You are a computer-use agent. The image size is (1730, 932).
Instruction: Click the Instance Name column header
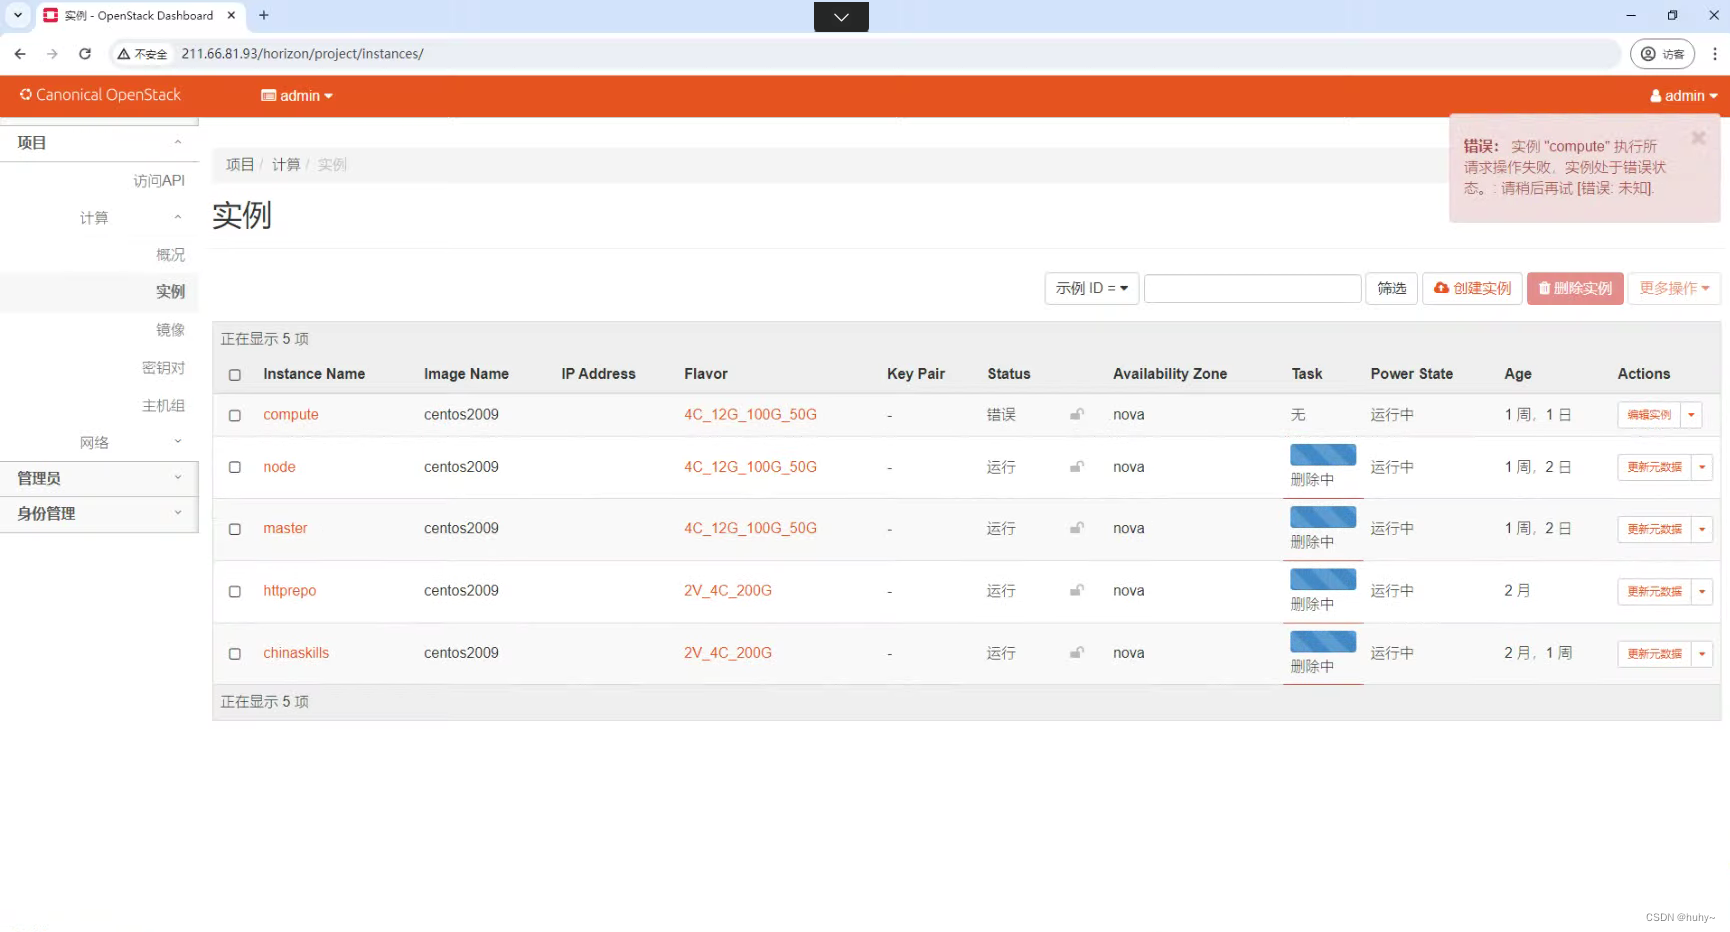(314, 374)
